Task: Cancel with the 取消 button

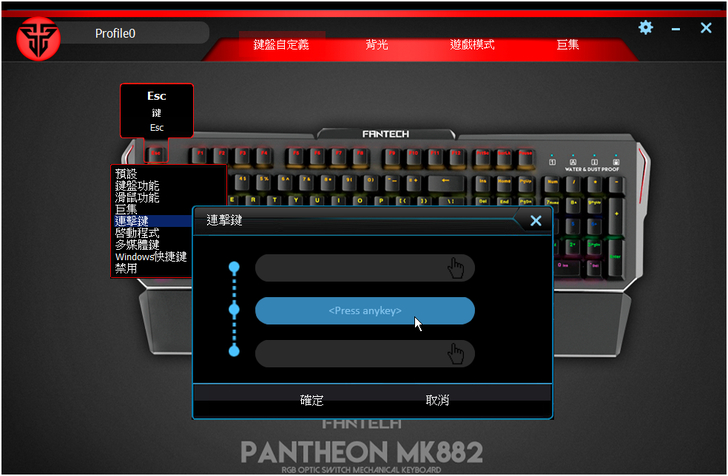Action: (x=437, y=400)
